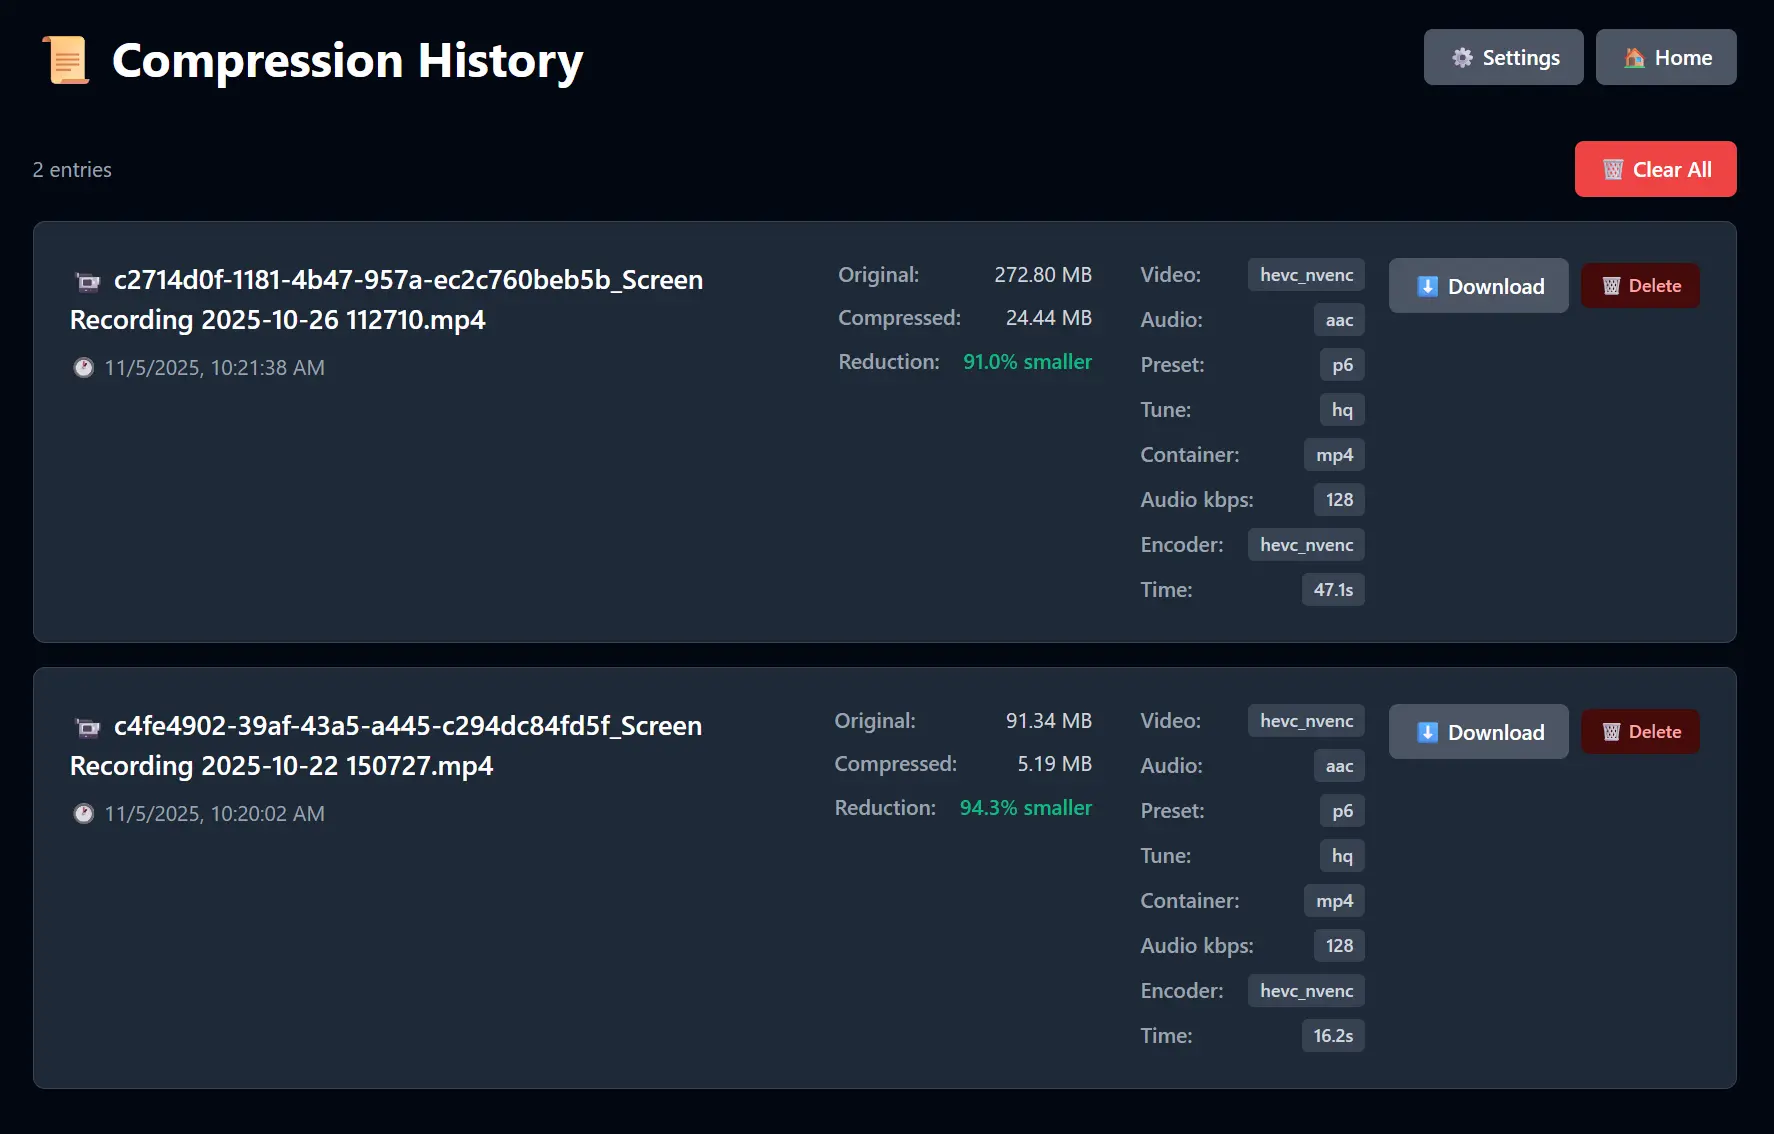Download the 2025-10-22 screen recording

point(1478,732)
